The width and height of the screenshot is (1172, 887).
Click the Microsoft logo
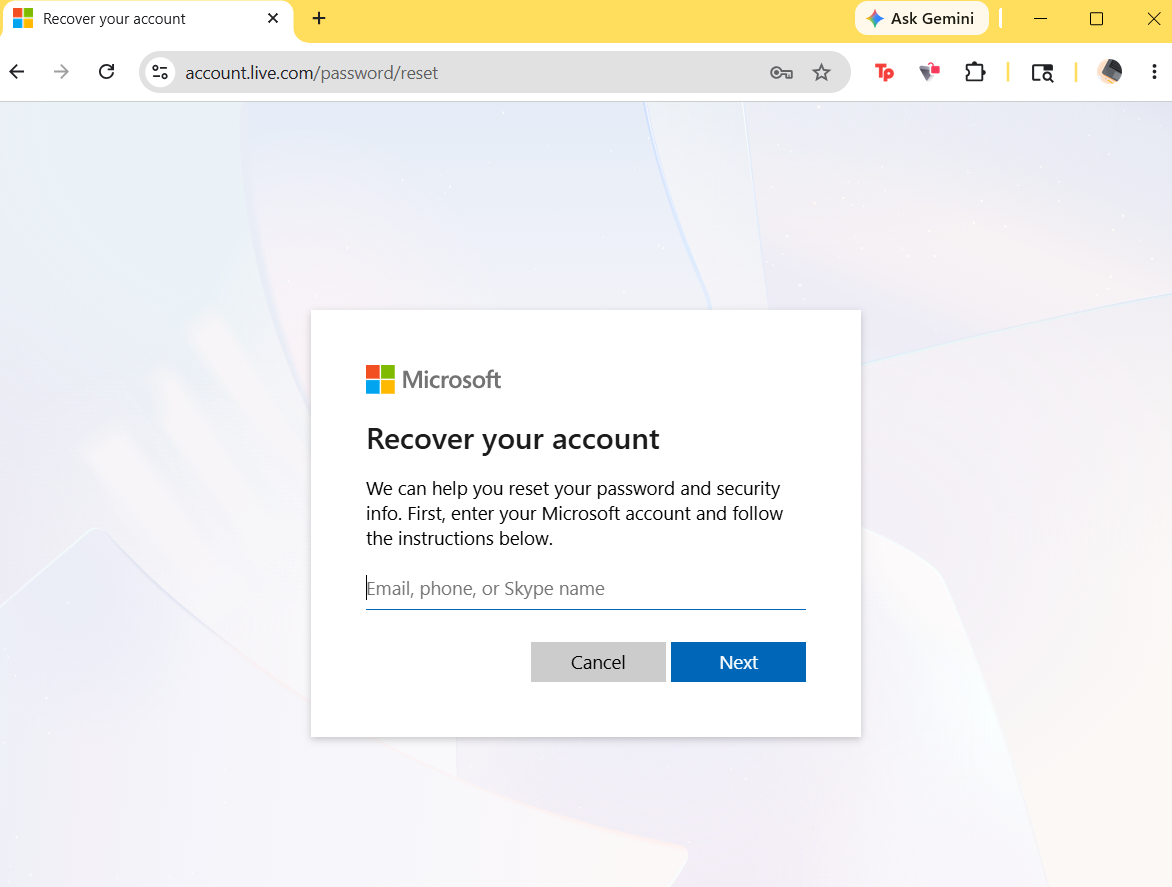pos(433,380)
